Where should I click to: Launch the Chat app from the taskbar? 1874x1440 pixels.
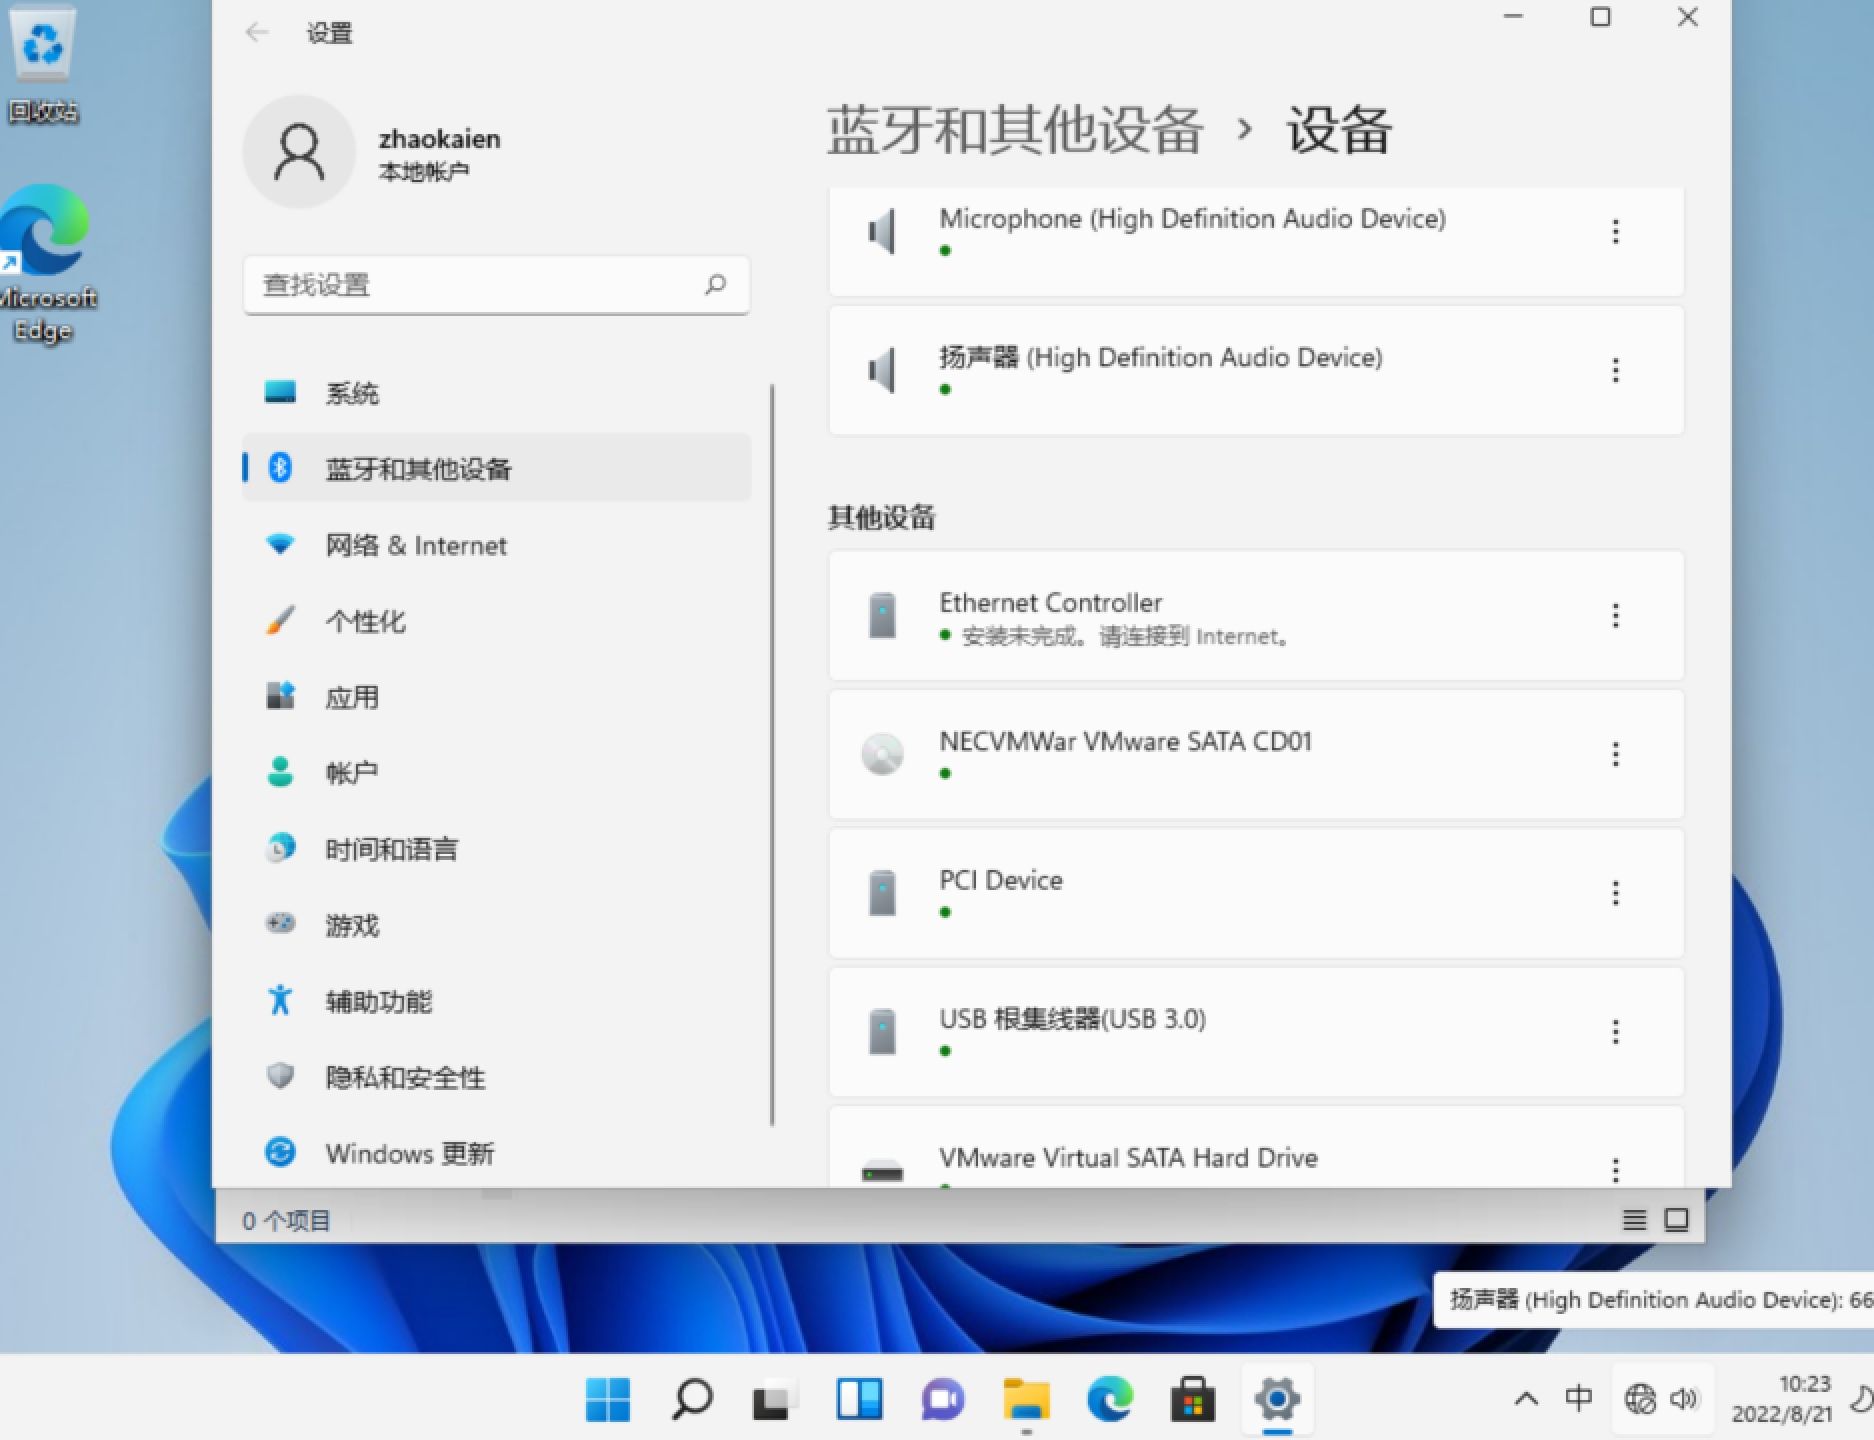pos(940,1400)
